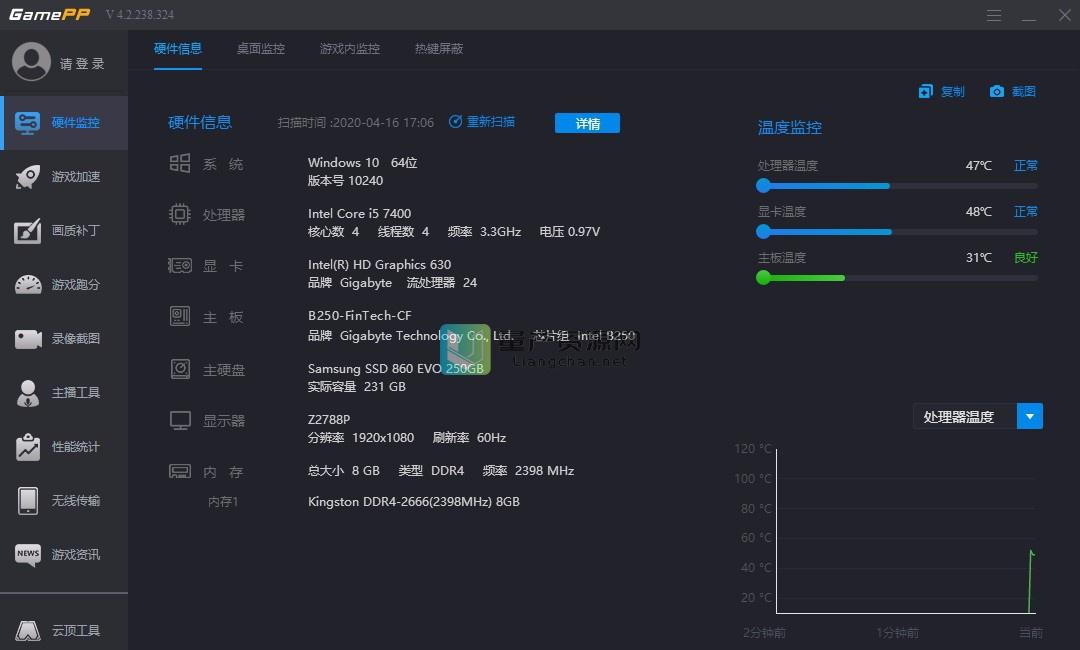Switch to the 游戏内监控 tab

pyautogui.click(x=350, y=49)
